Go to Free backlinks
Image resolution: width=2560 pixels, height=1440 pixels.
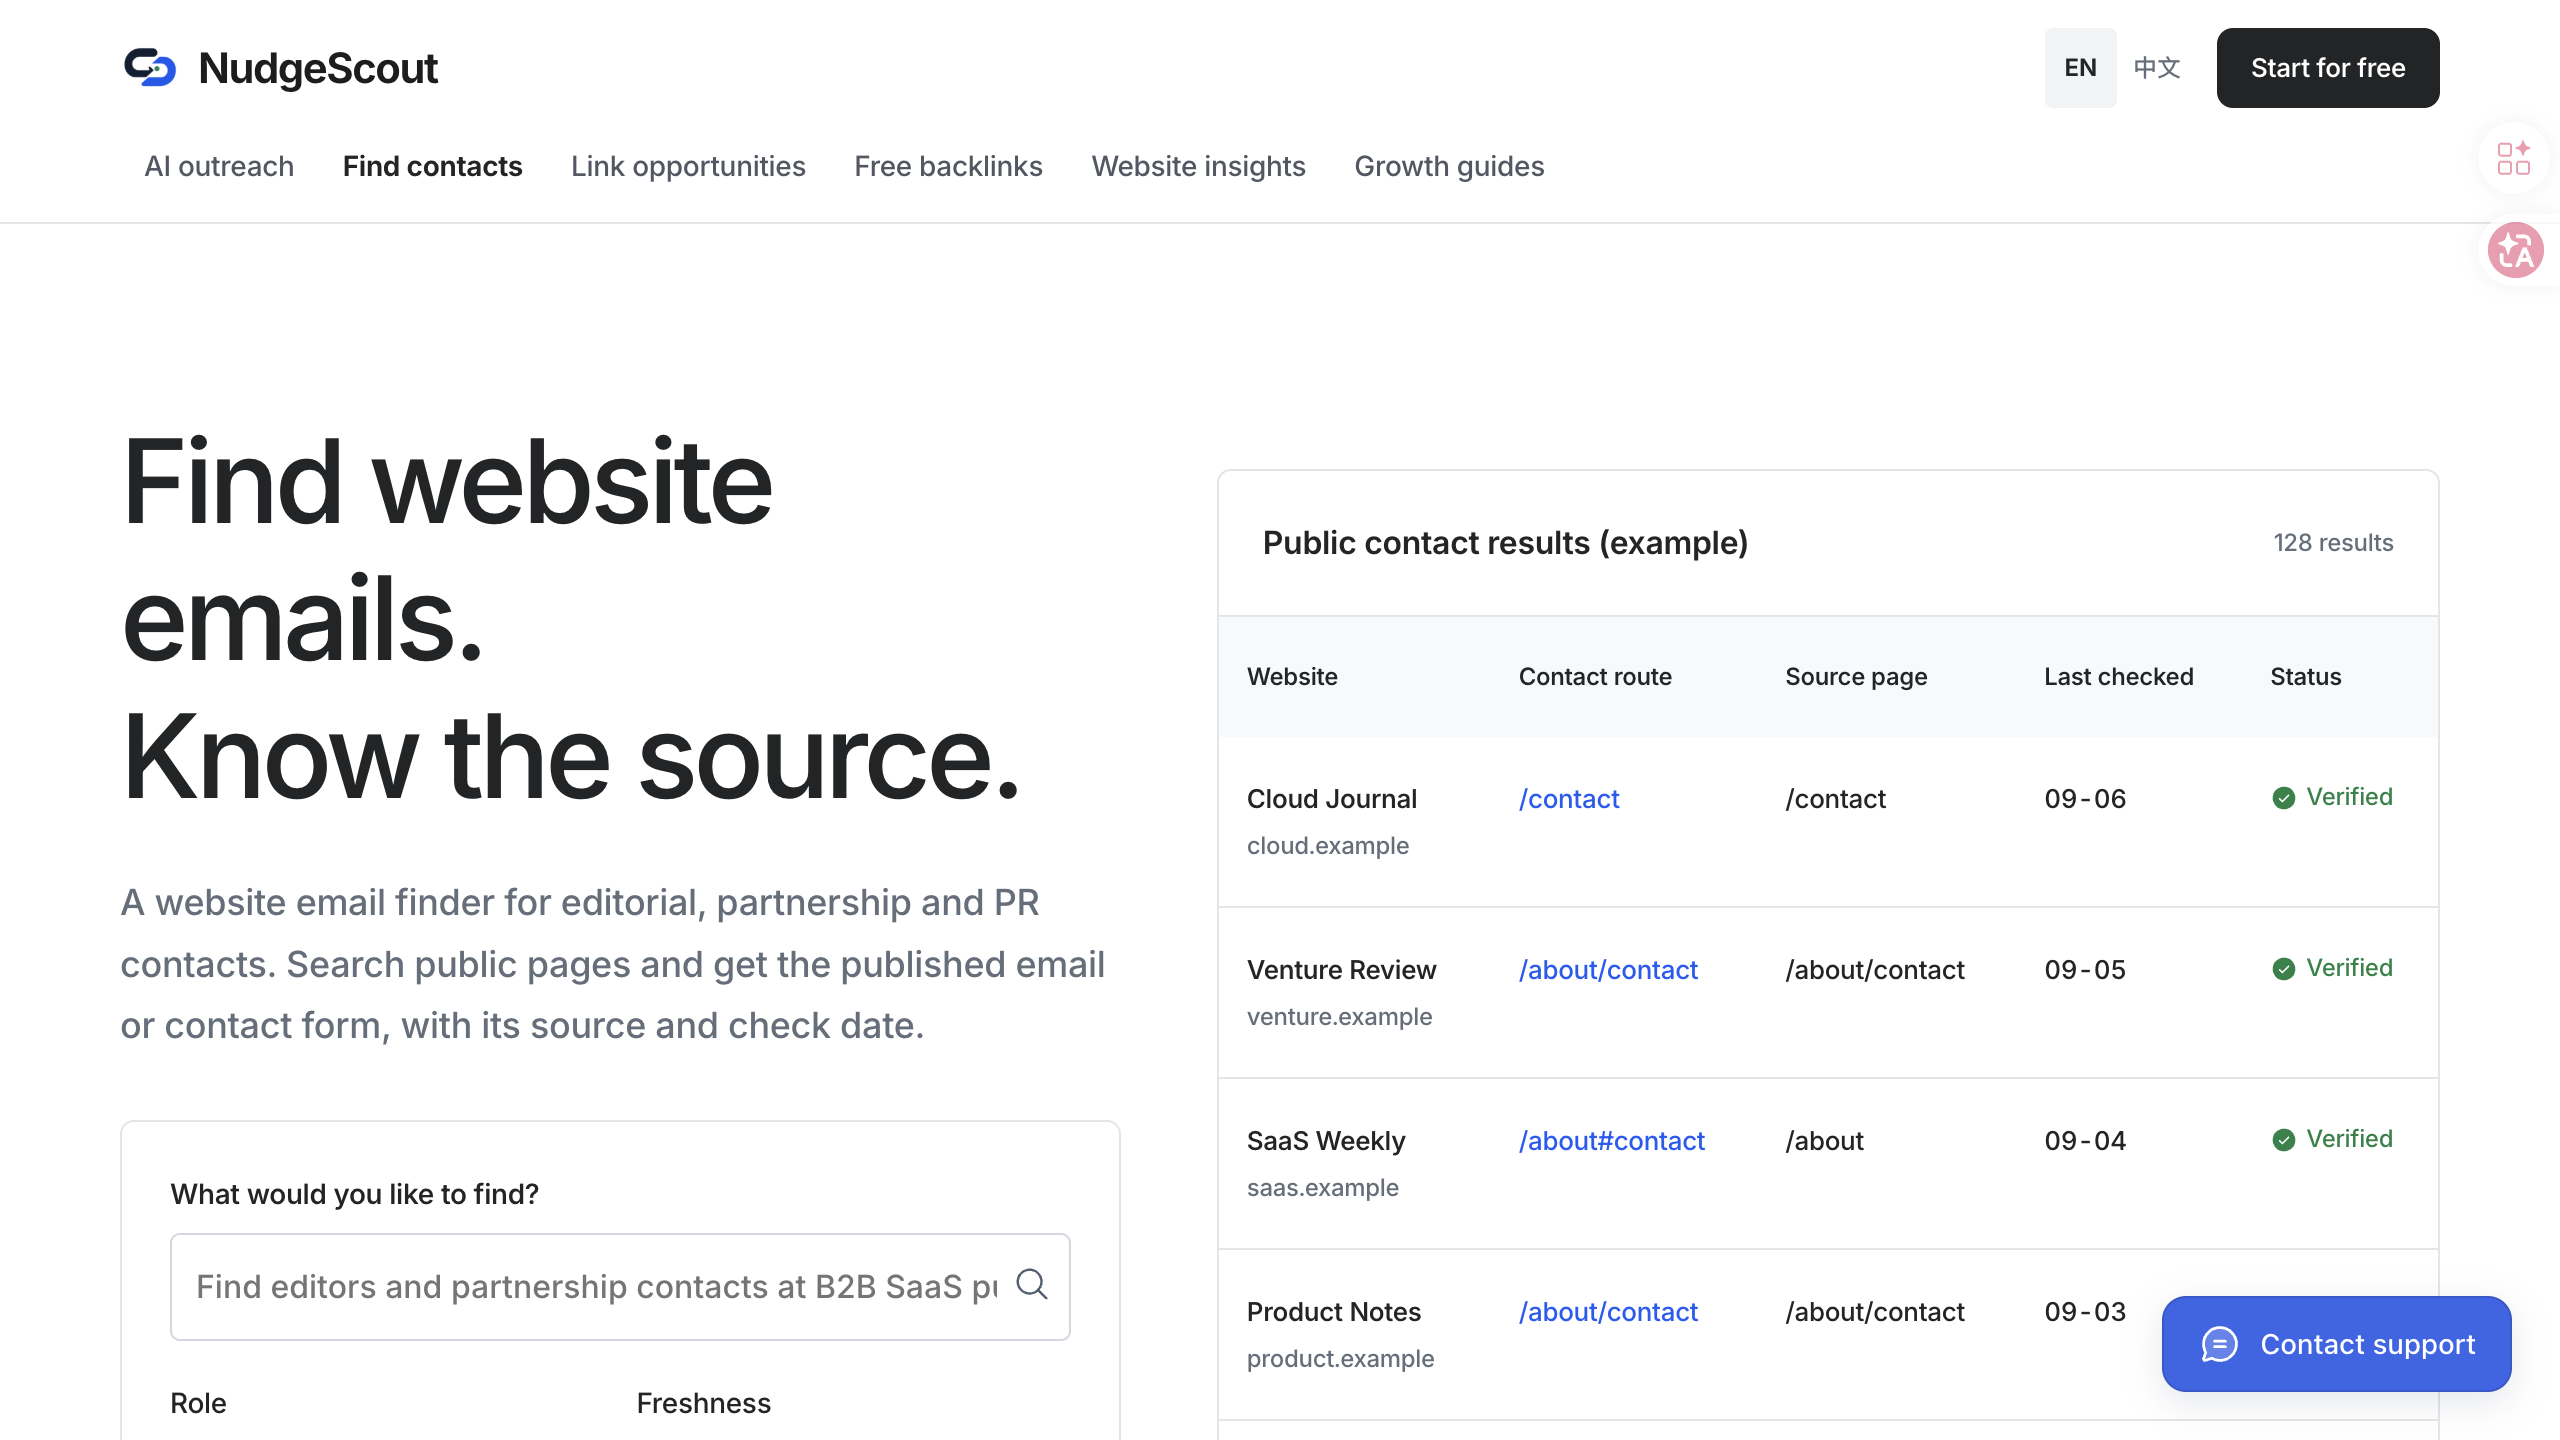point(948,166)
